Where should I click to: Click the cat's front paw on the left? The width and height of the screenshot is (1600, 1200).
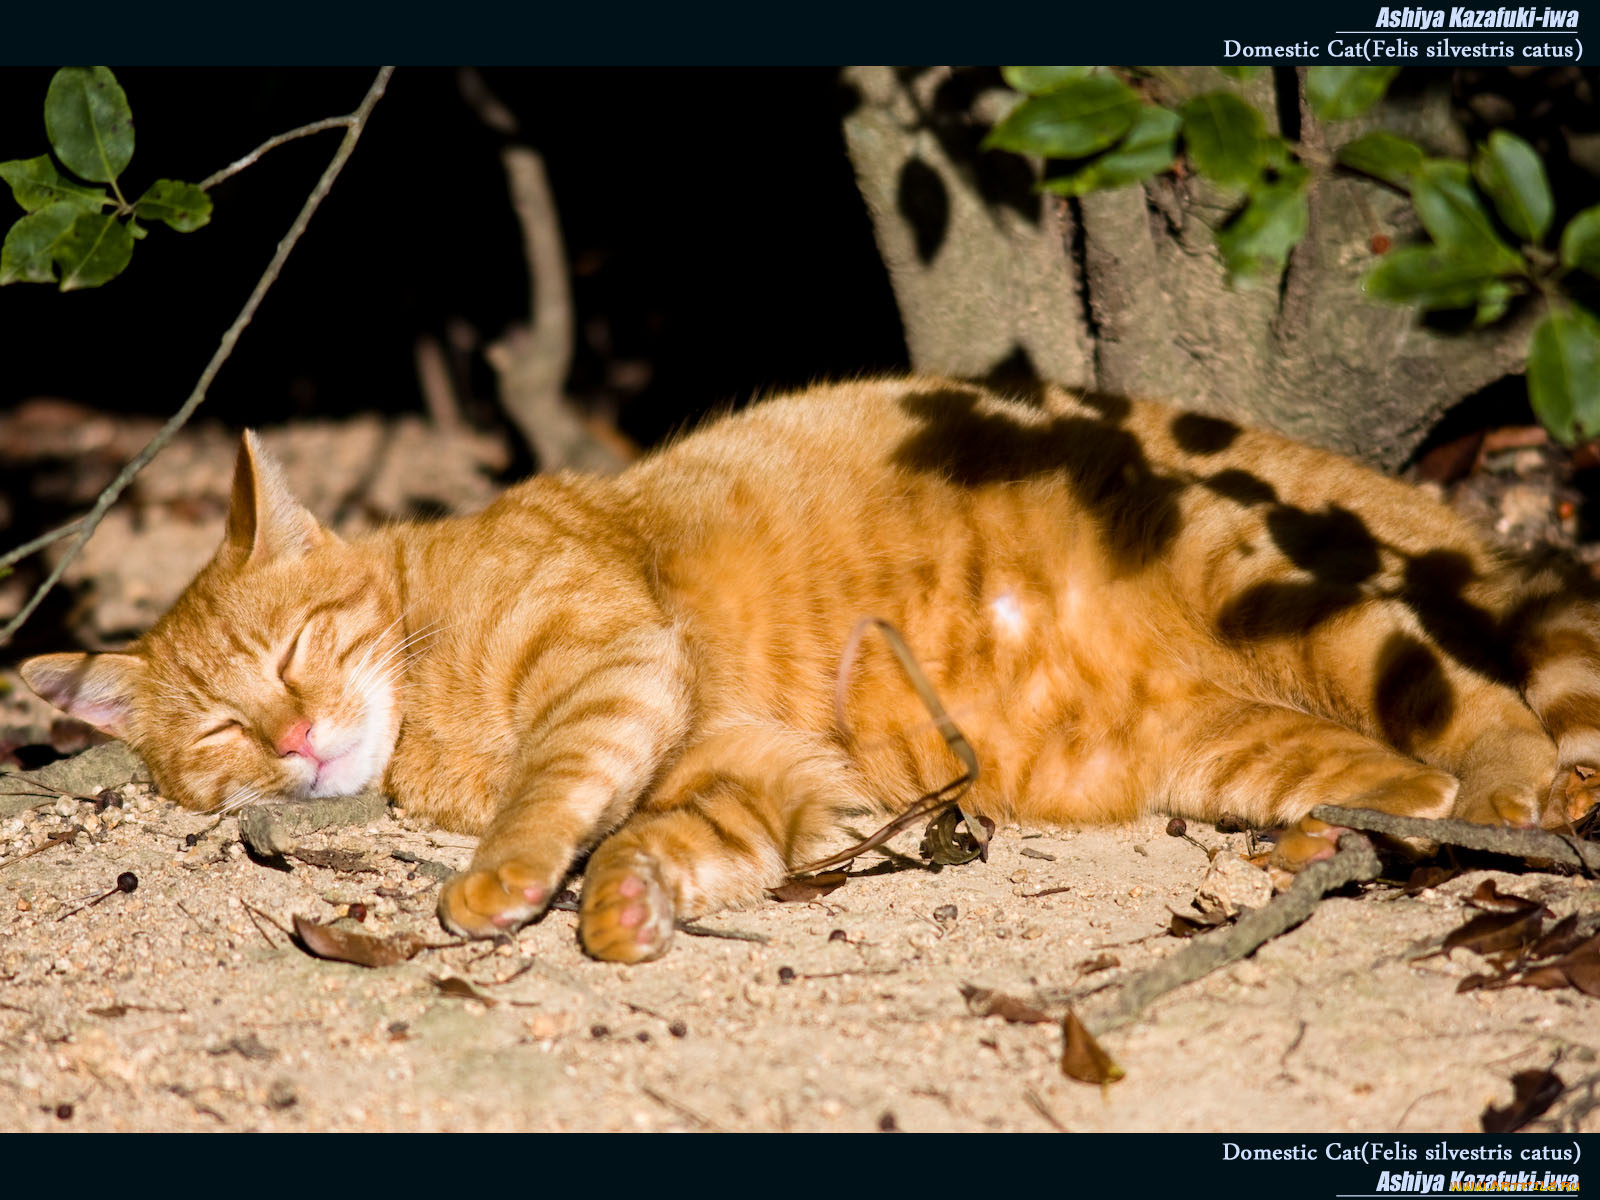493,896
